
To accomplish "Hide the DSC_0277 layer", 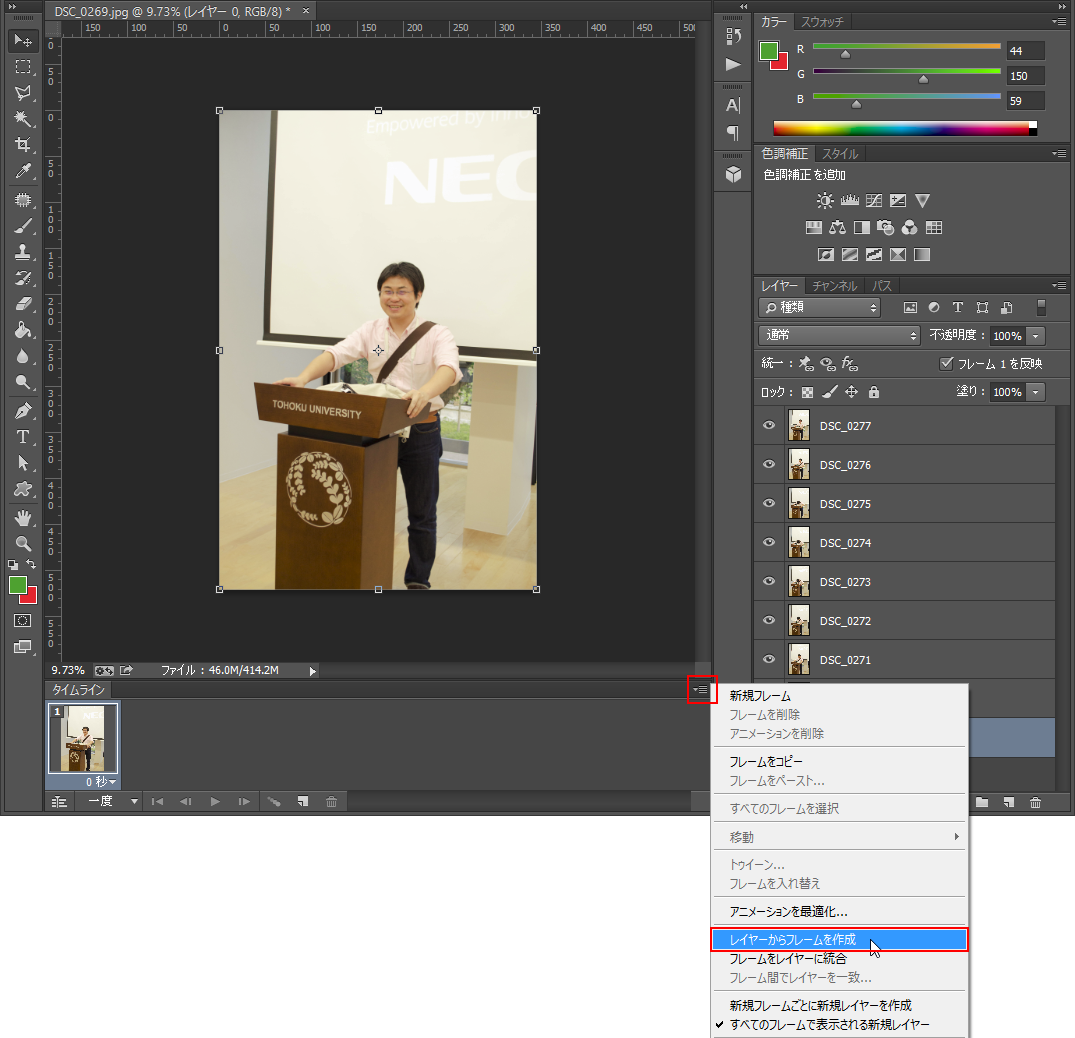I will (x=769, y=426).
